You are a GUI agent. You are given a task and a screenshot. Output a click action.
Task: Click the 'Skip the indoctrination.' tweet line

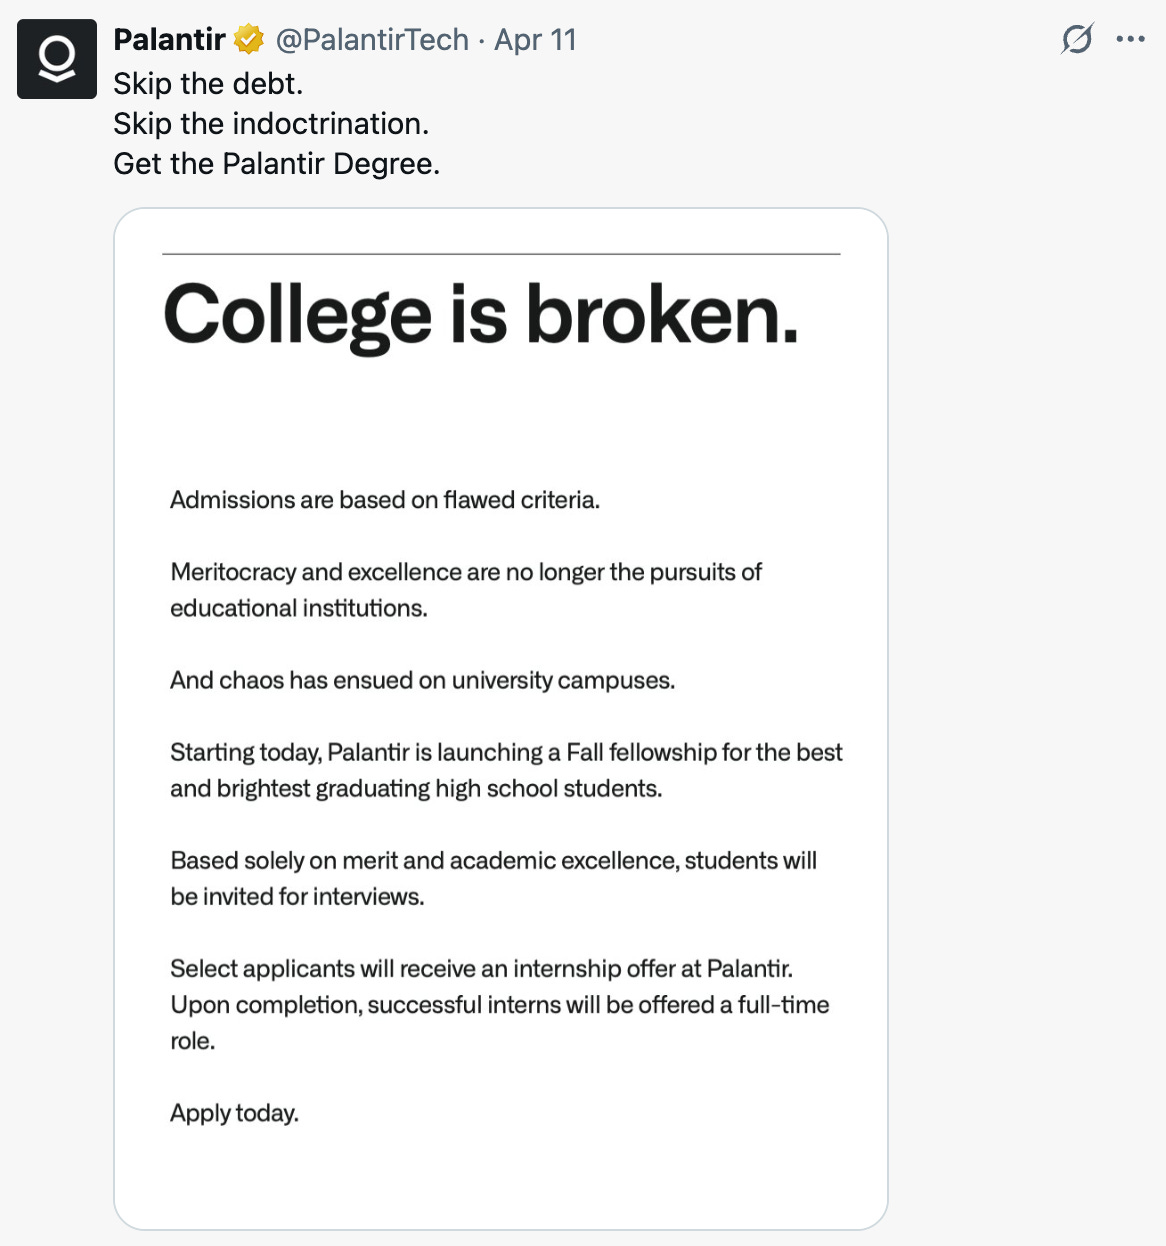pyautogui.click(x=271, y=123)
